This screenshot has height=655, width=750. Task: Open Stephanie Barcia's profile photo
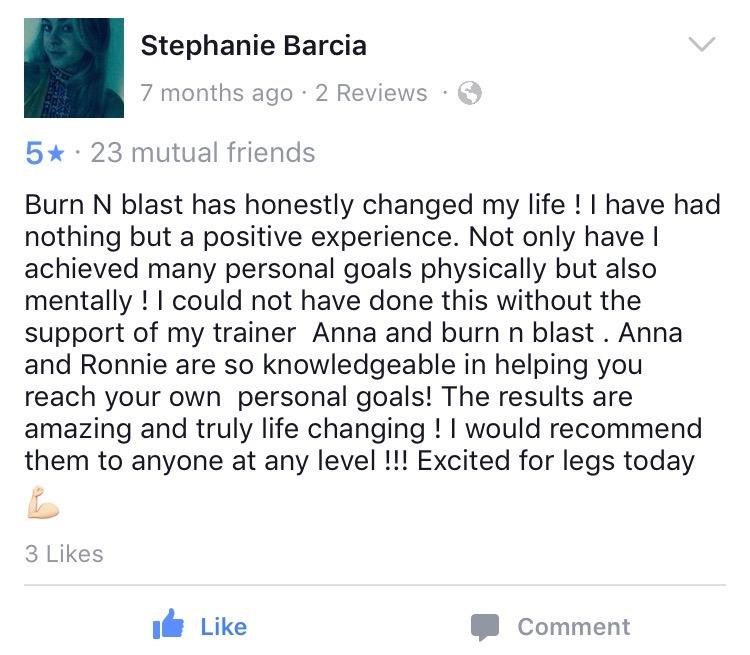tap(74, 68)
